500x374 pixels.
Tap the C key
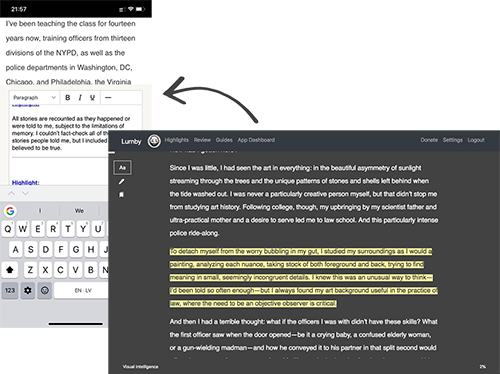click(x=60, y=270)
